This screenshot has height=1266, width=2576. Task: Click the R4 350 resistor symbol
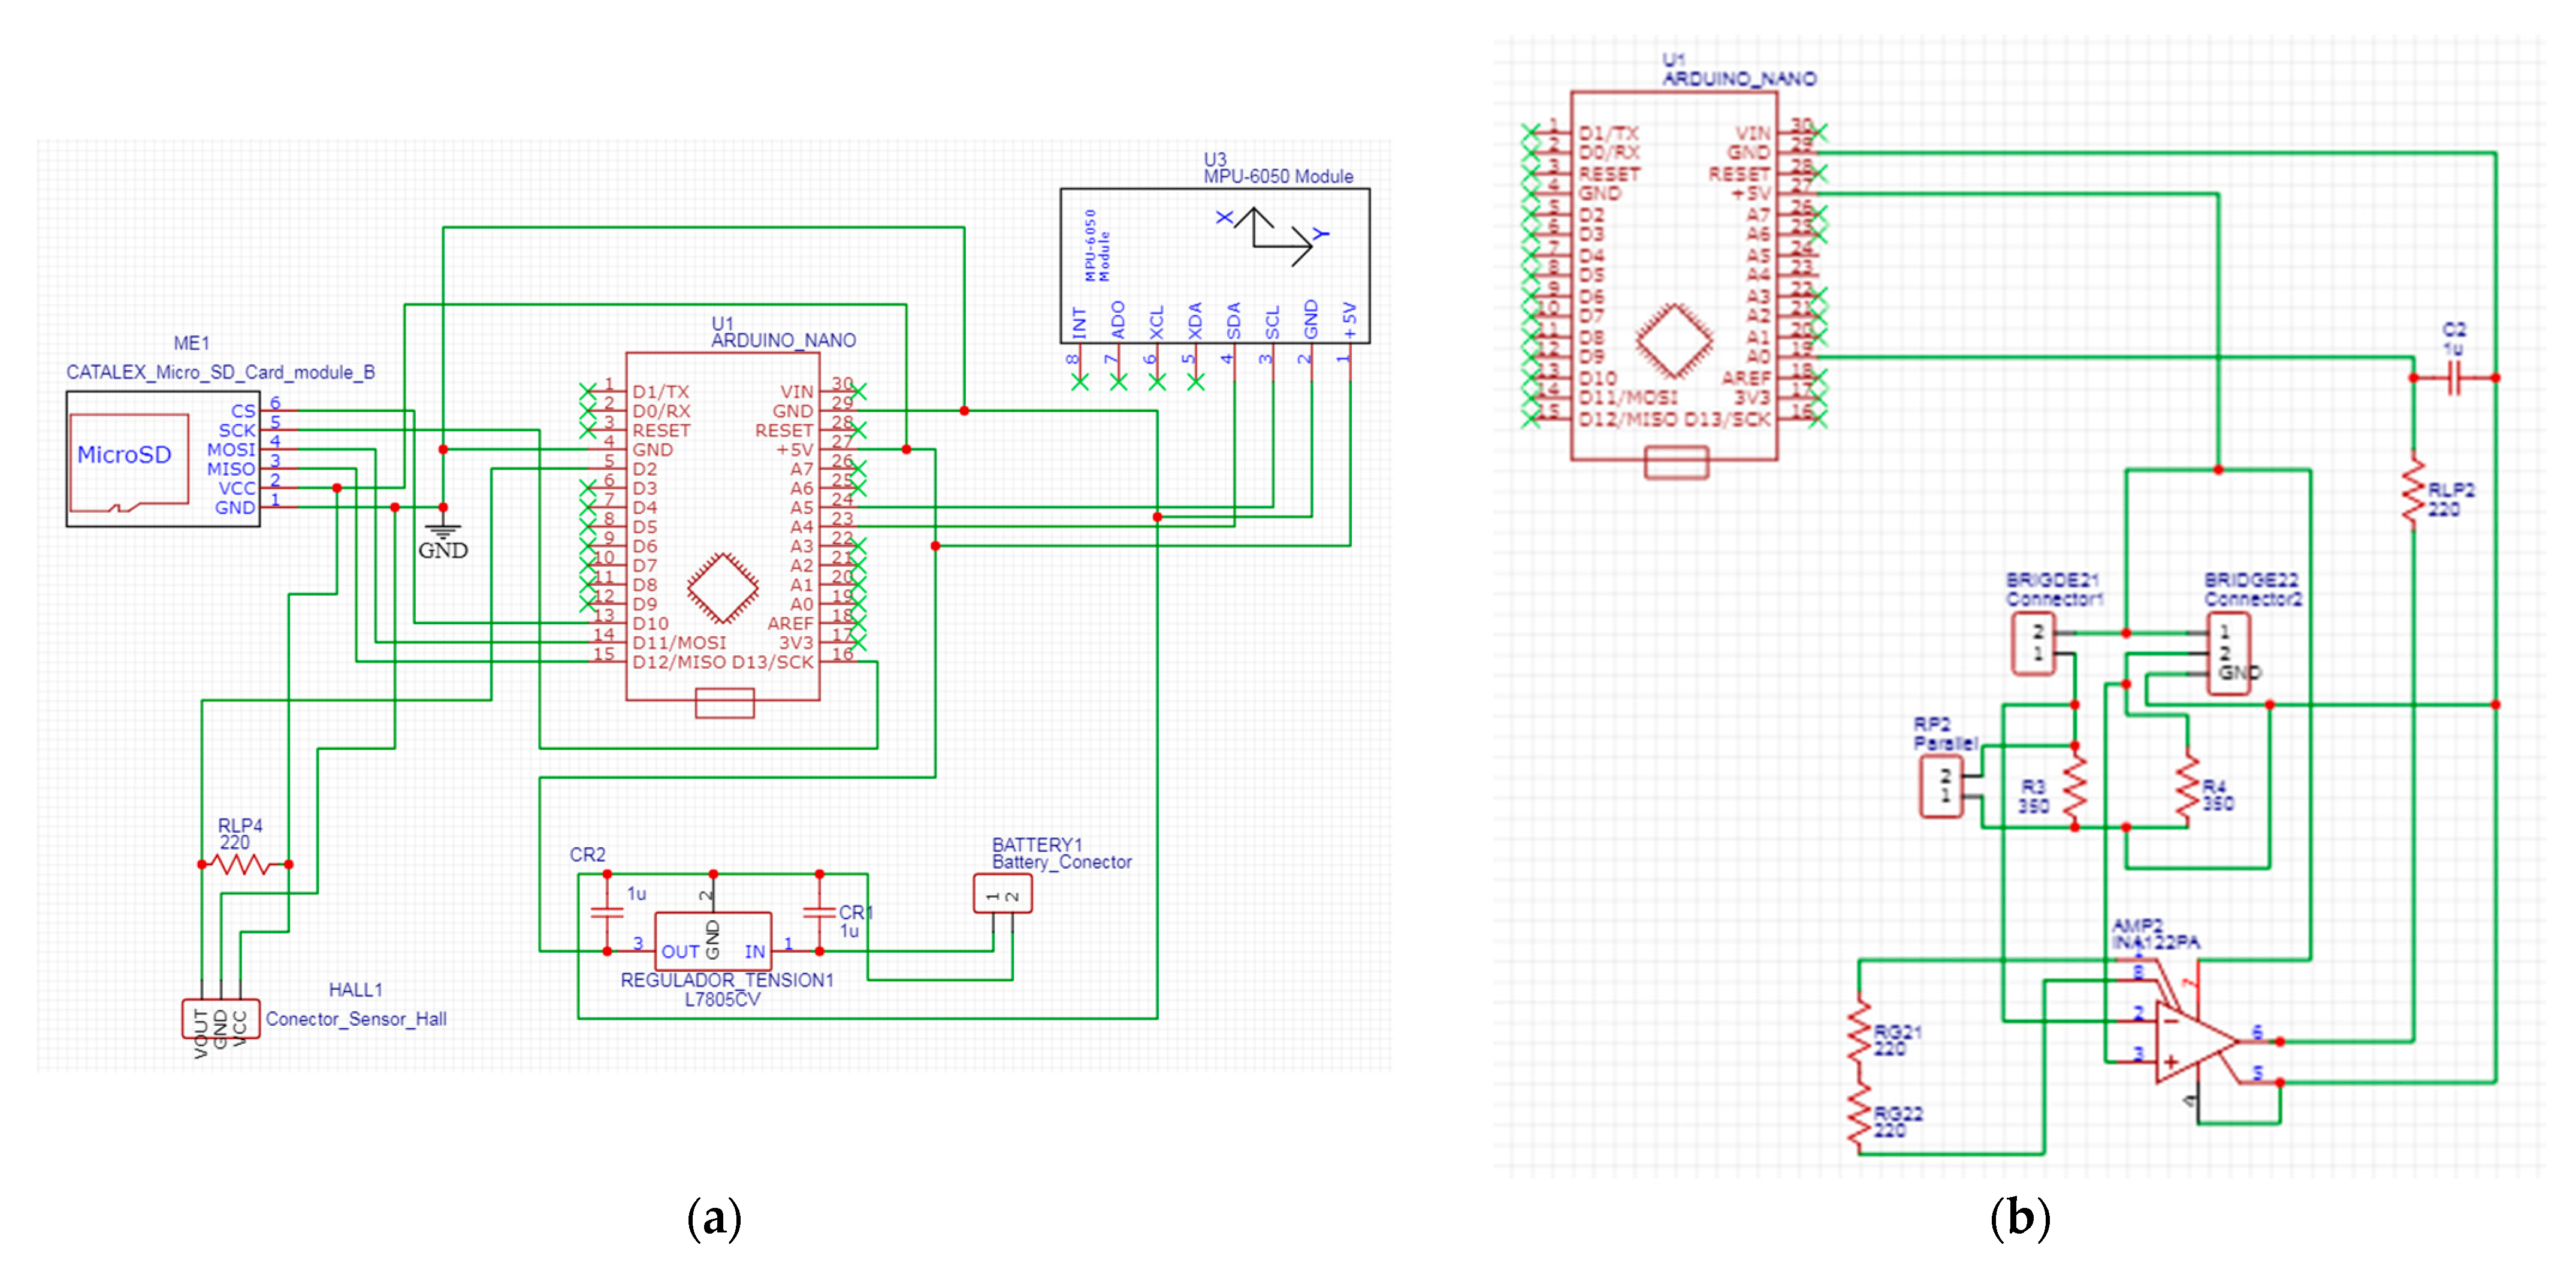[x=2188, y=787]
